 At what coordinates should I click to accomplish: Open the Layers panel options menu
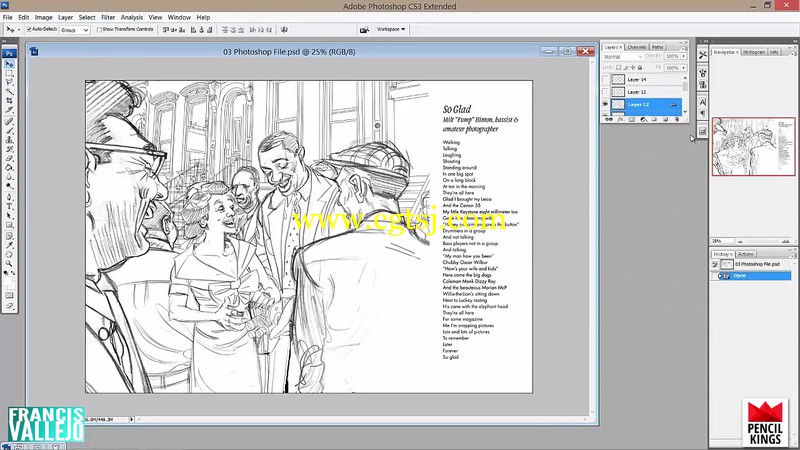tap(684, 48)
